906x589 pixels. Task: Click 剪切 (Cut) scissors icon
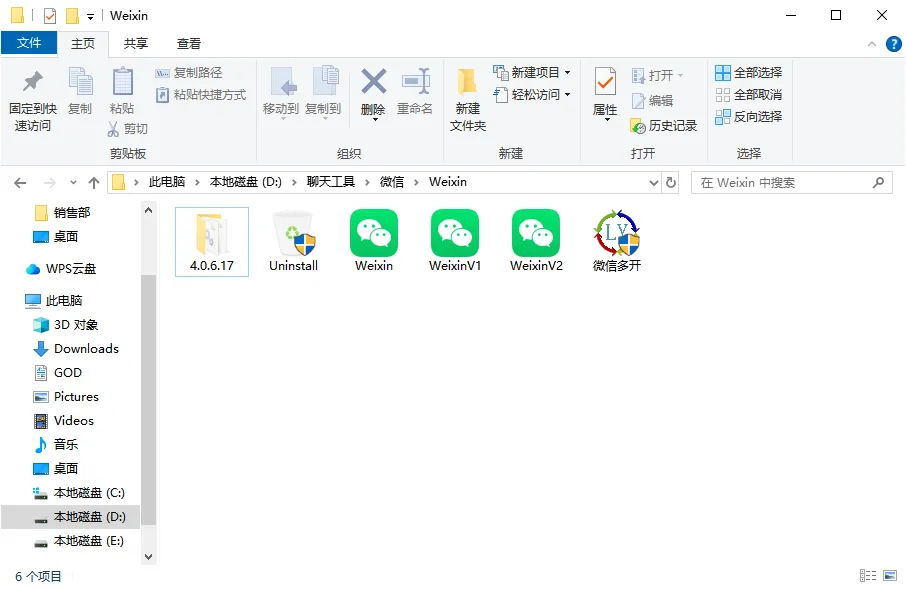(x=113, y=128)
